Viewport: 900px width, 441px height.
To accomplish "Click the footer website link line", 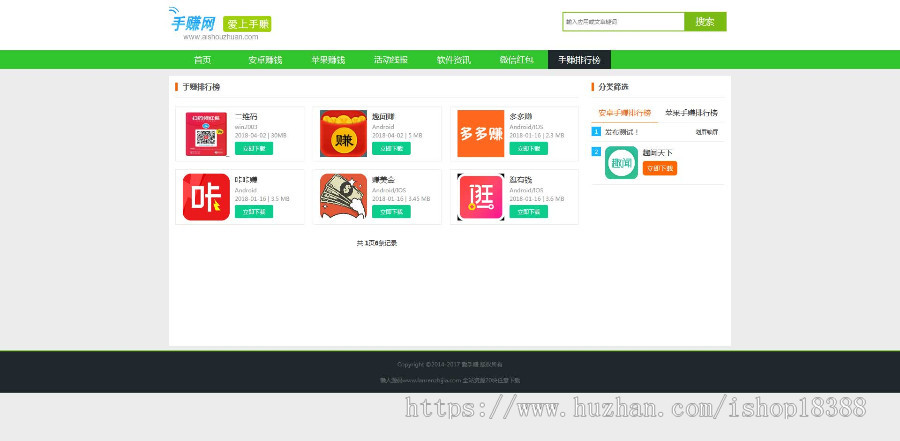I will tap(449, 380).
